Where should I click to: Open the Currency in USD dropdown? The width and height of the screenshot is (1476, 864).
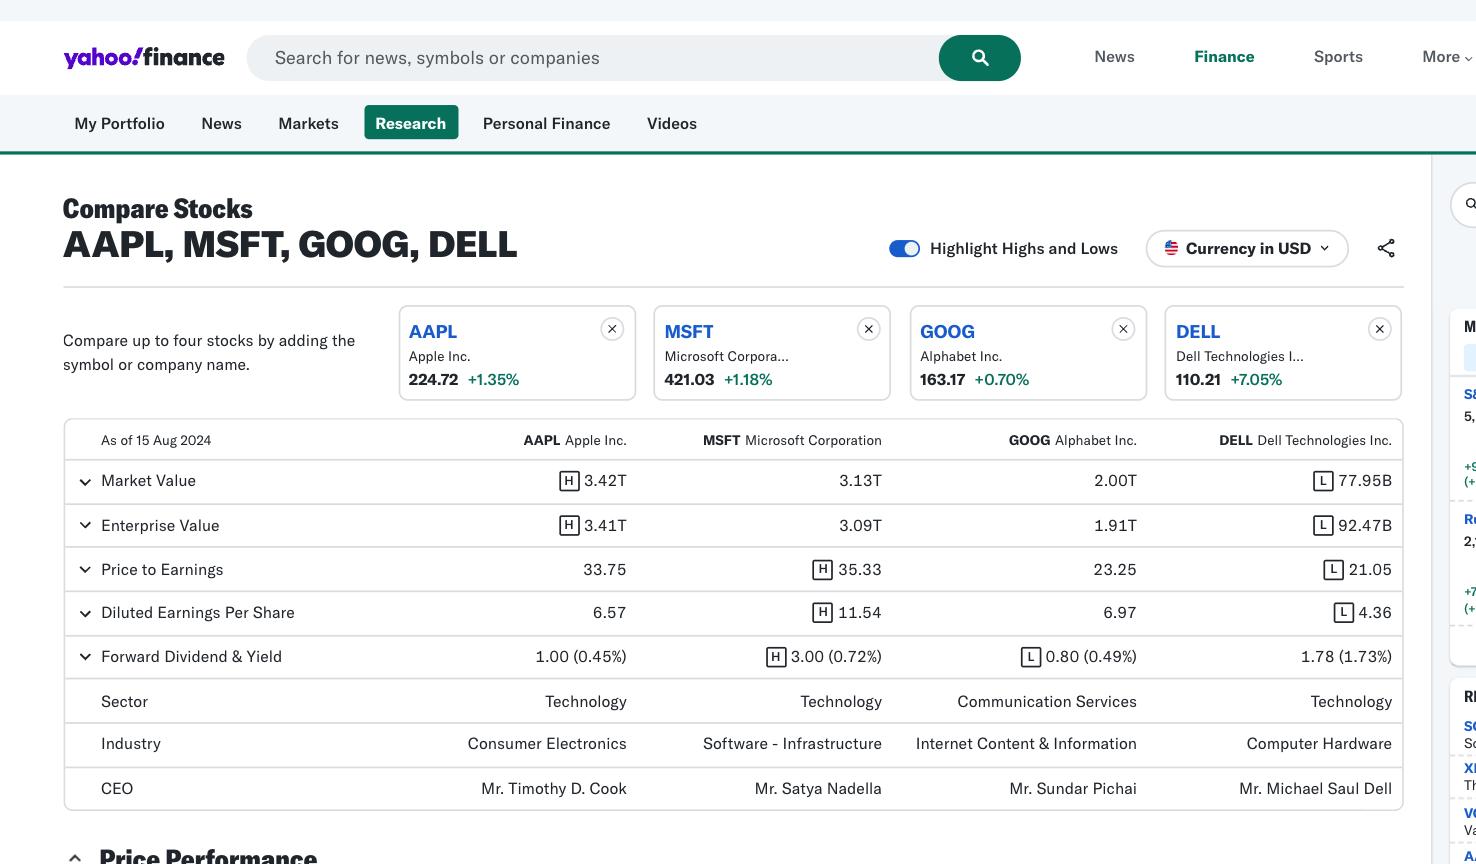[x=1247, y=248]
